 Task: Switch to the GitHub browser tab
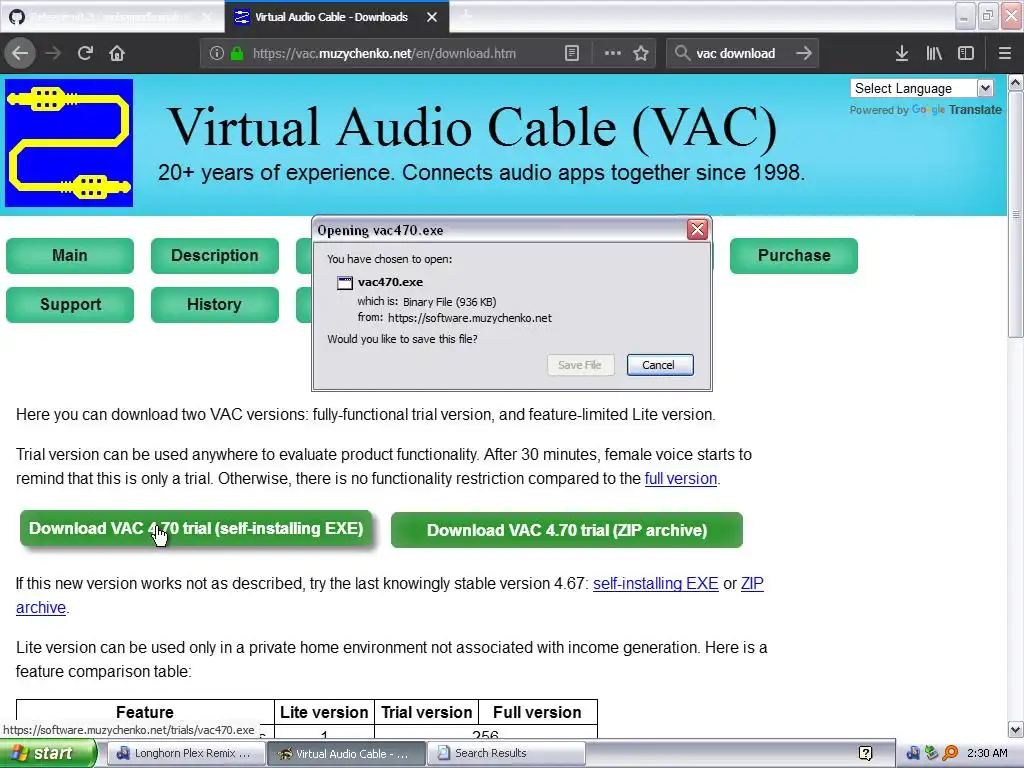click(111, 17)
